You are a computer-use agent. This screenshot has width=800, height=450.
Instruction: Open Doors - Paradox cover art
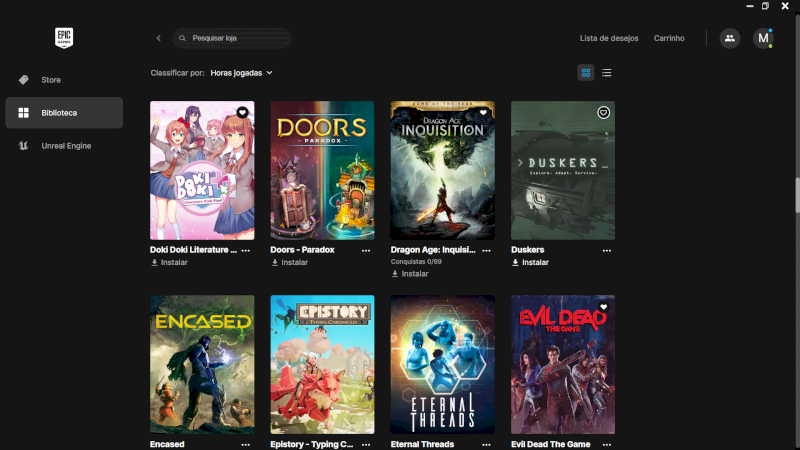click(x=322, y=170)
